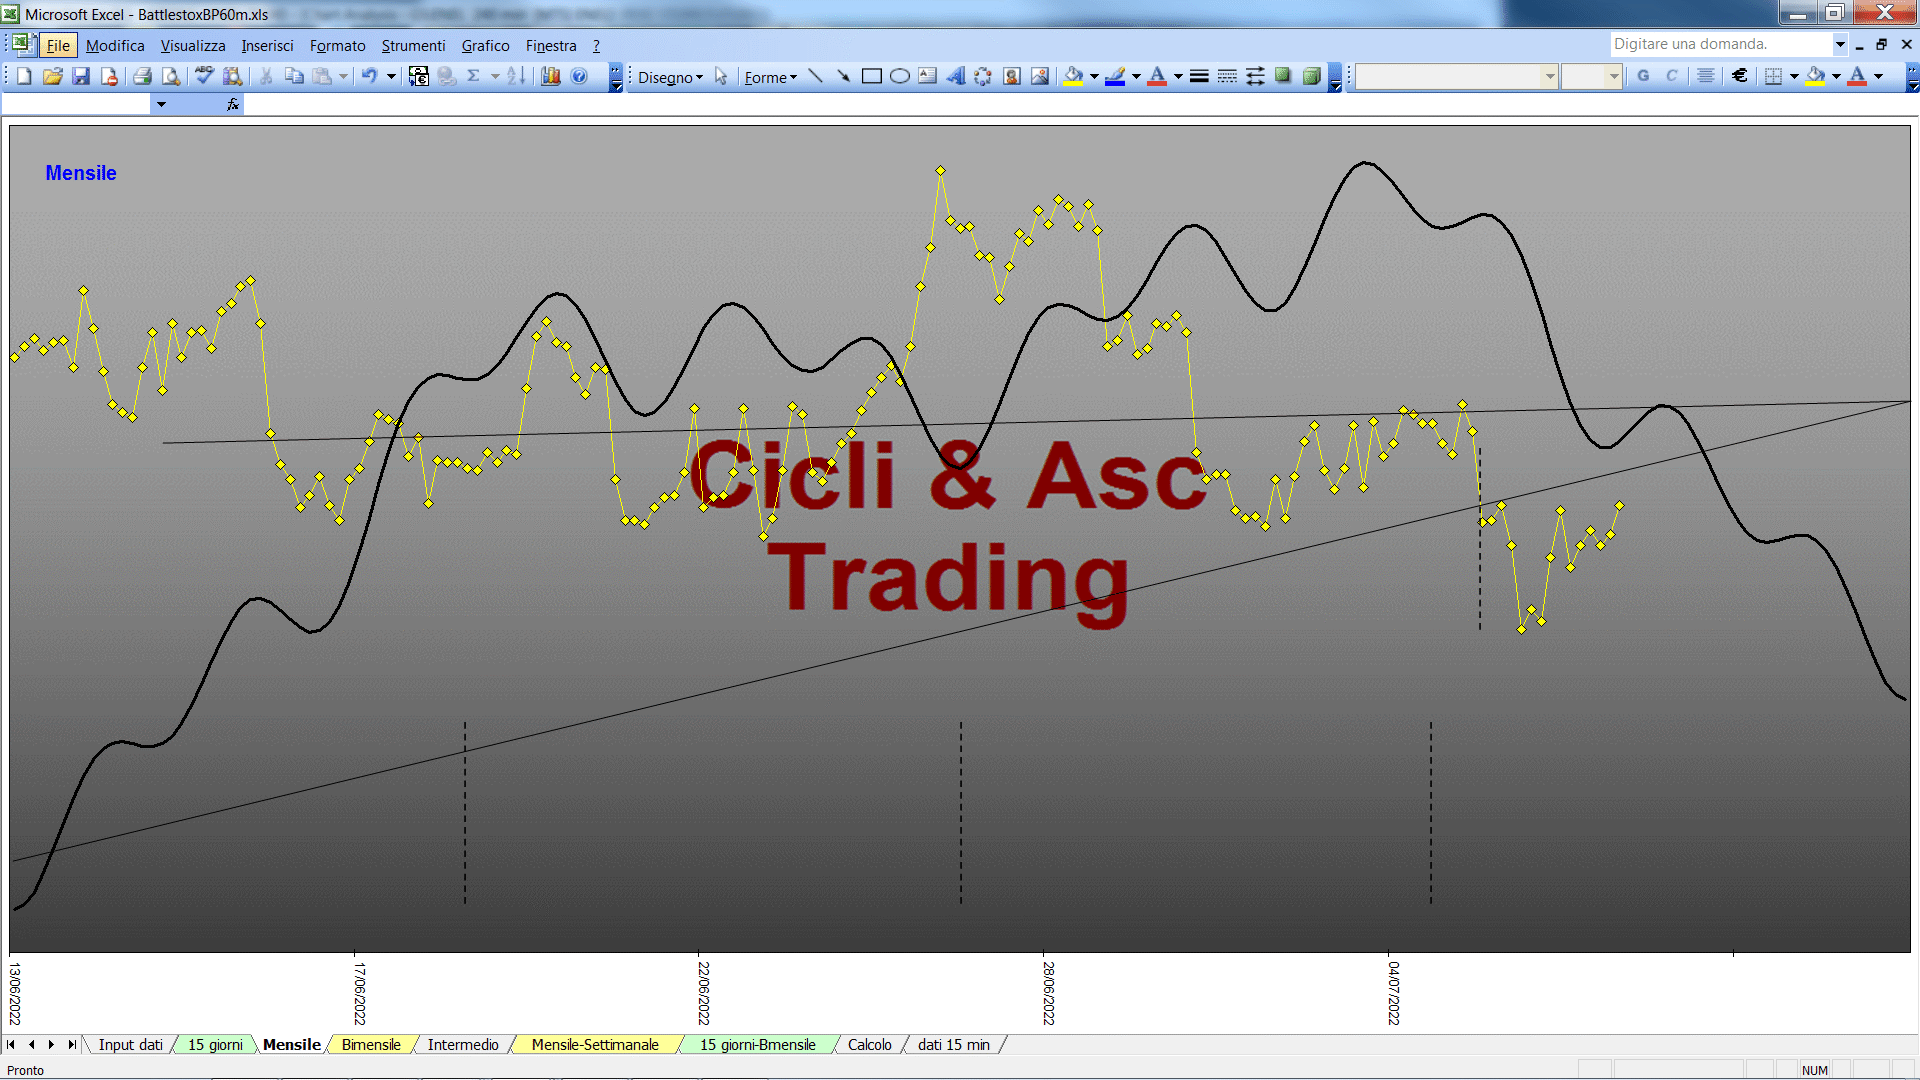Open the Disegno drawing menu
This screenshot has width=1920, height=1080.
pyautogui.click(x=670, y=77)
